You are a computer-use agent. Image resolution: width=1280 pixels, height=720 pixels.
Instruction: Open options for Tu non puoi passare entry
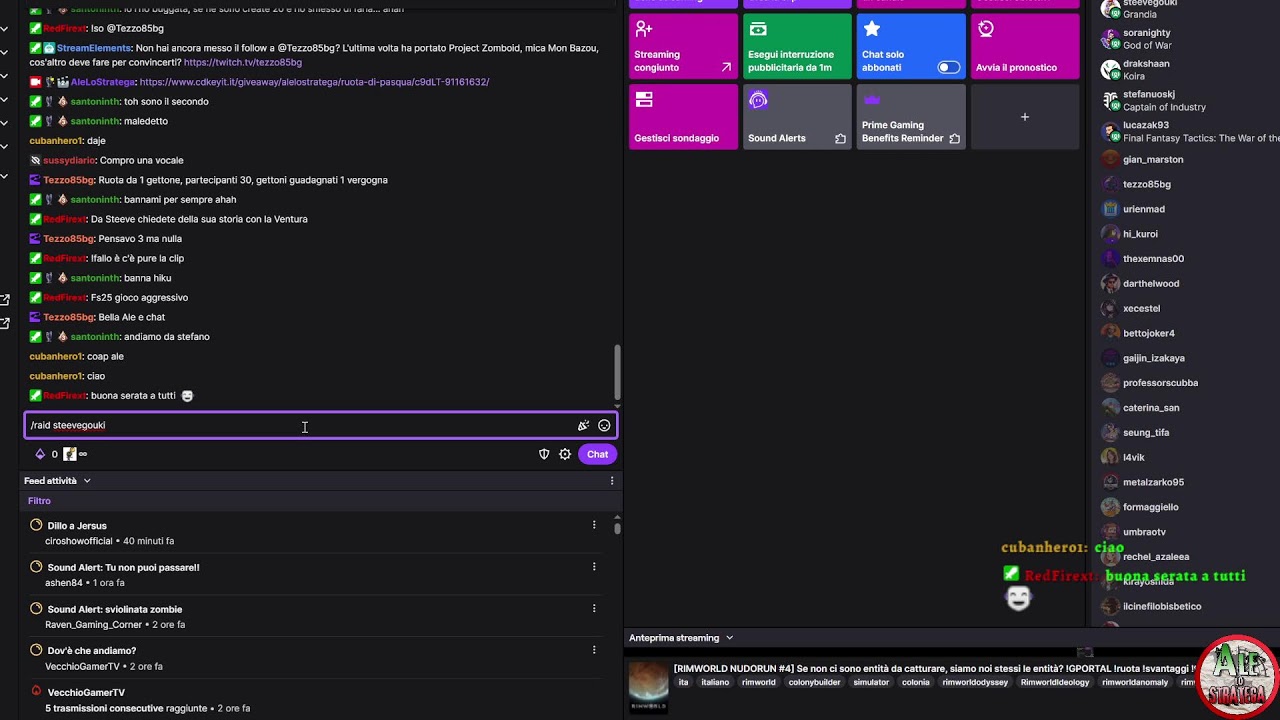click(x=594, y=567)
